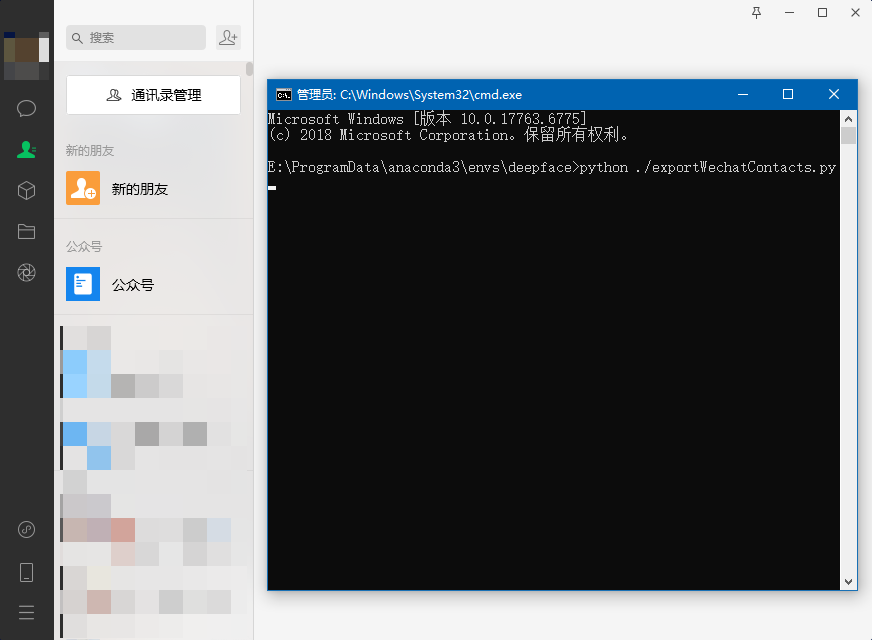The width and height of the screenshot is (872, 640).
Task: Minimize the WeChat window
Action: tap(789, 13)
